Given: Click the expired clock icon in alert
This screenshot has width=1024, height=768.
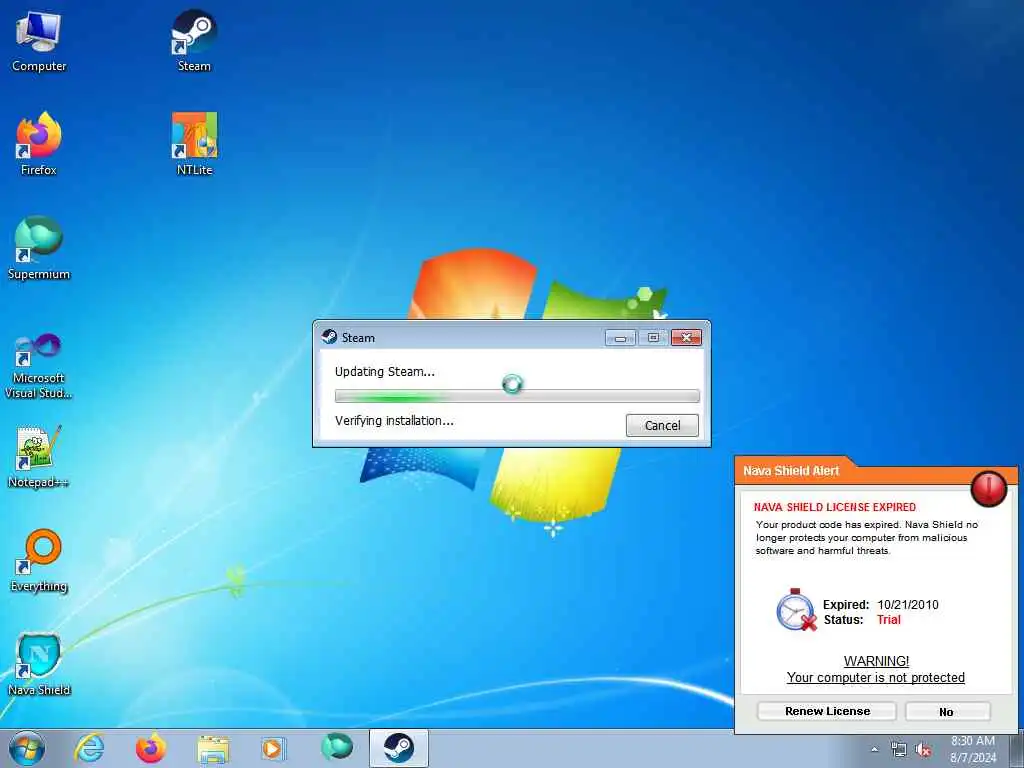Looking at the screenshot, I should 796,609.
